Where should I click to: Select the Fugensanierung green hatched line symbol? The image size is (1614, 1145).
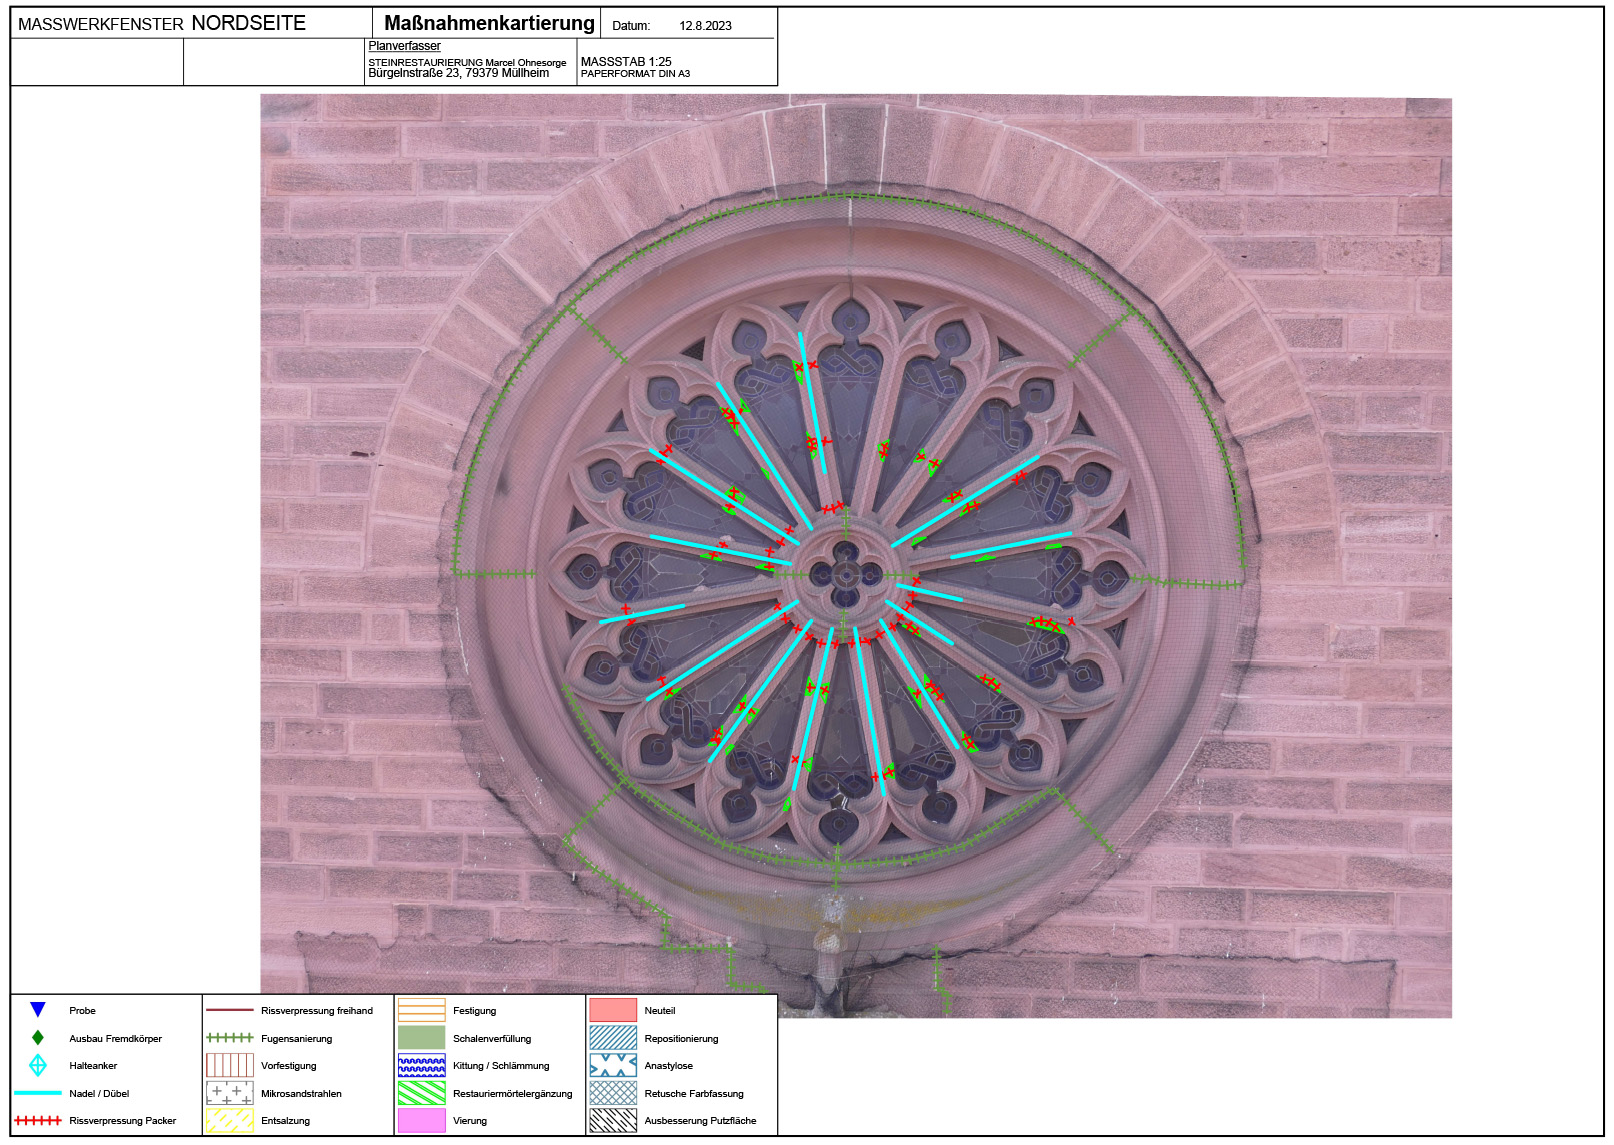pos(229,1038)
